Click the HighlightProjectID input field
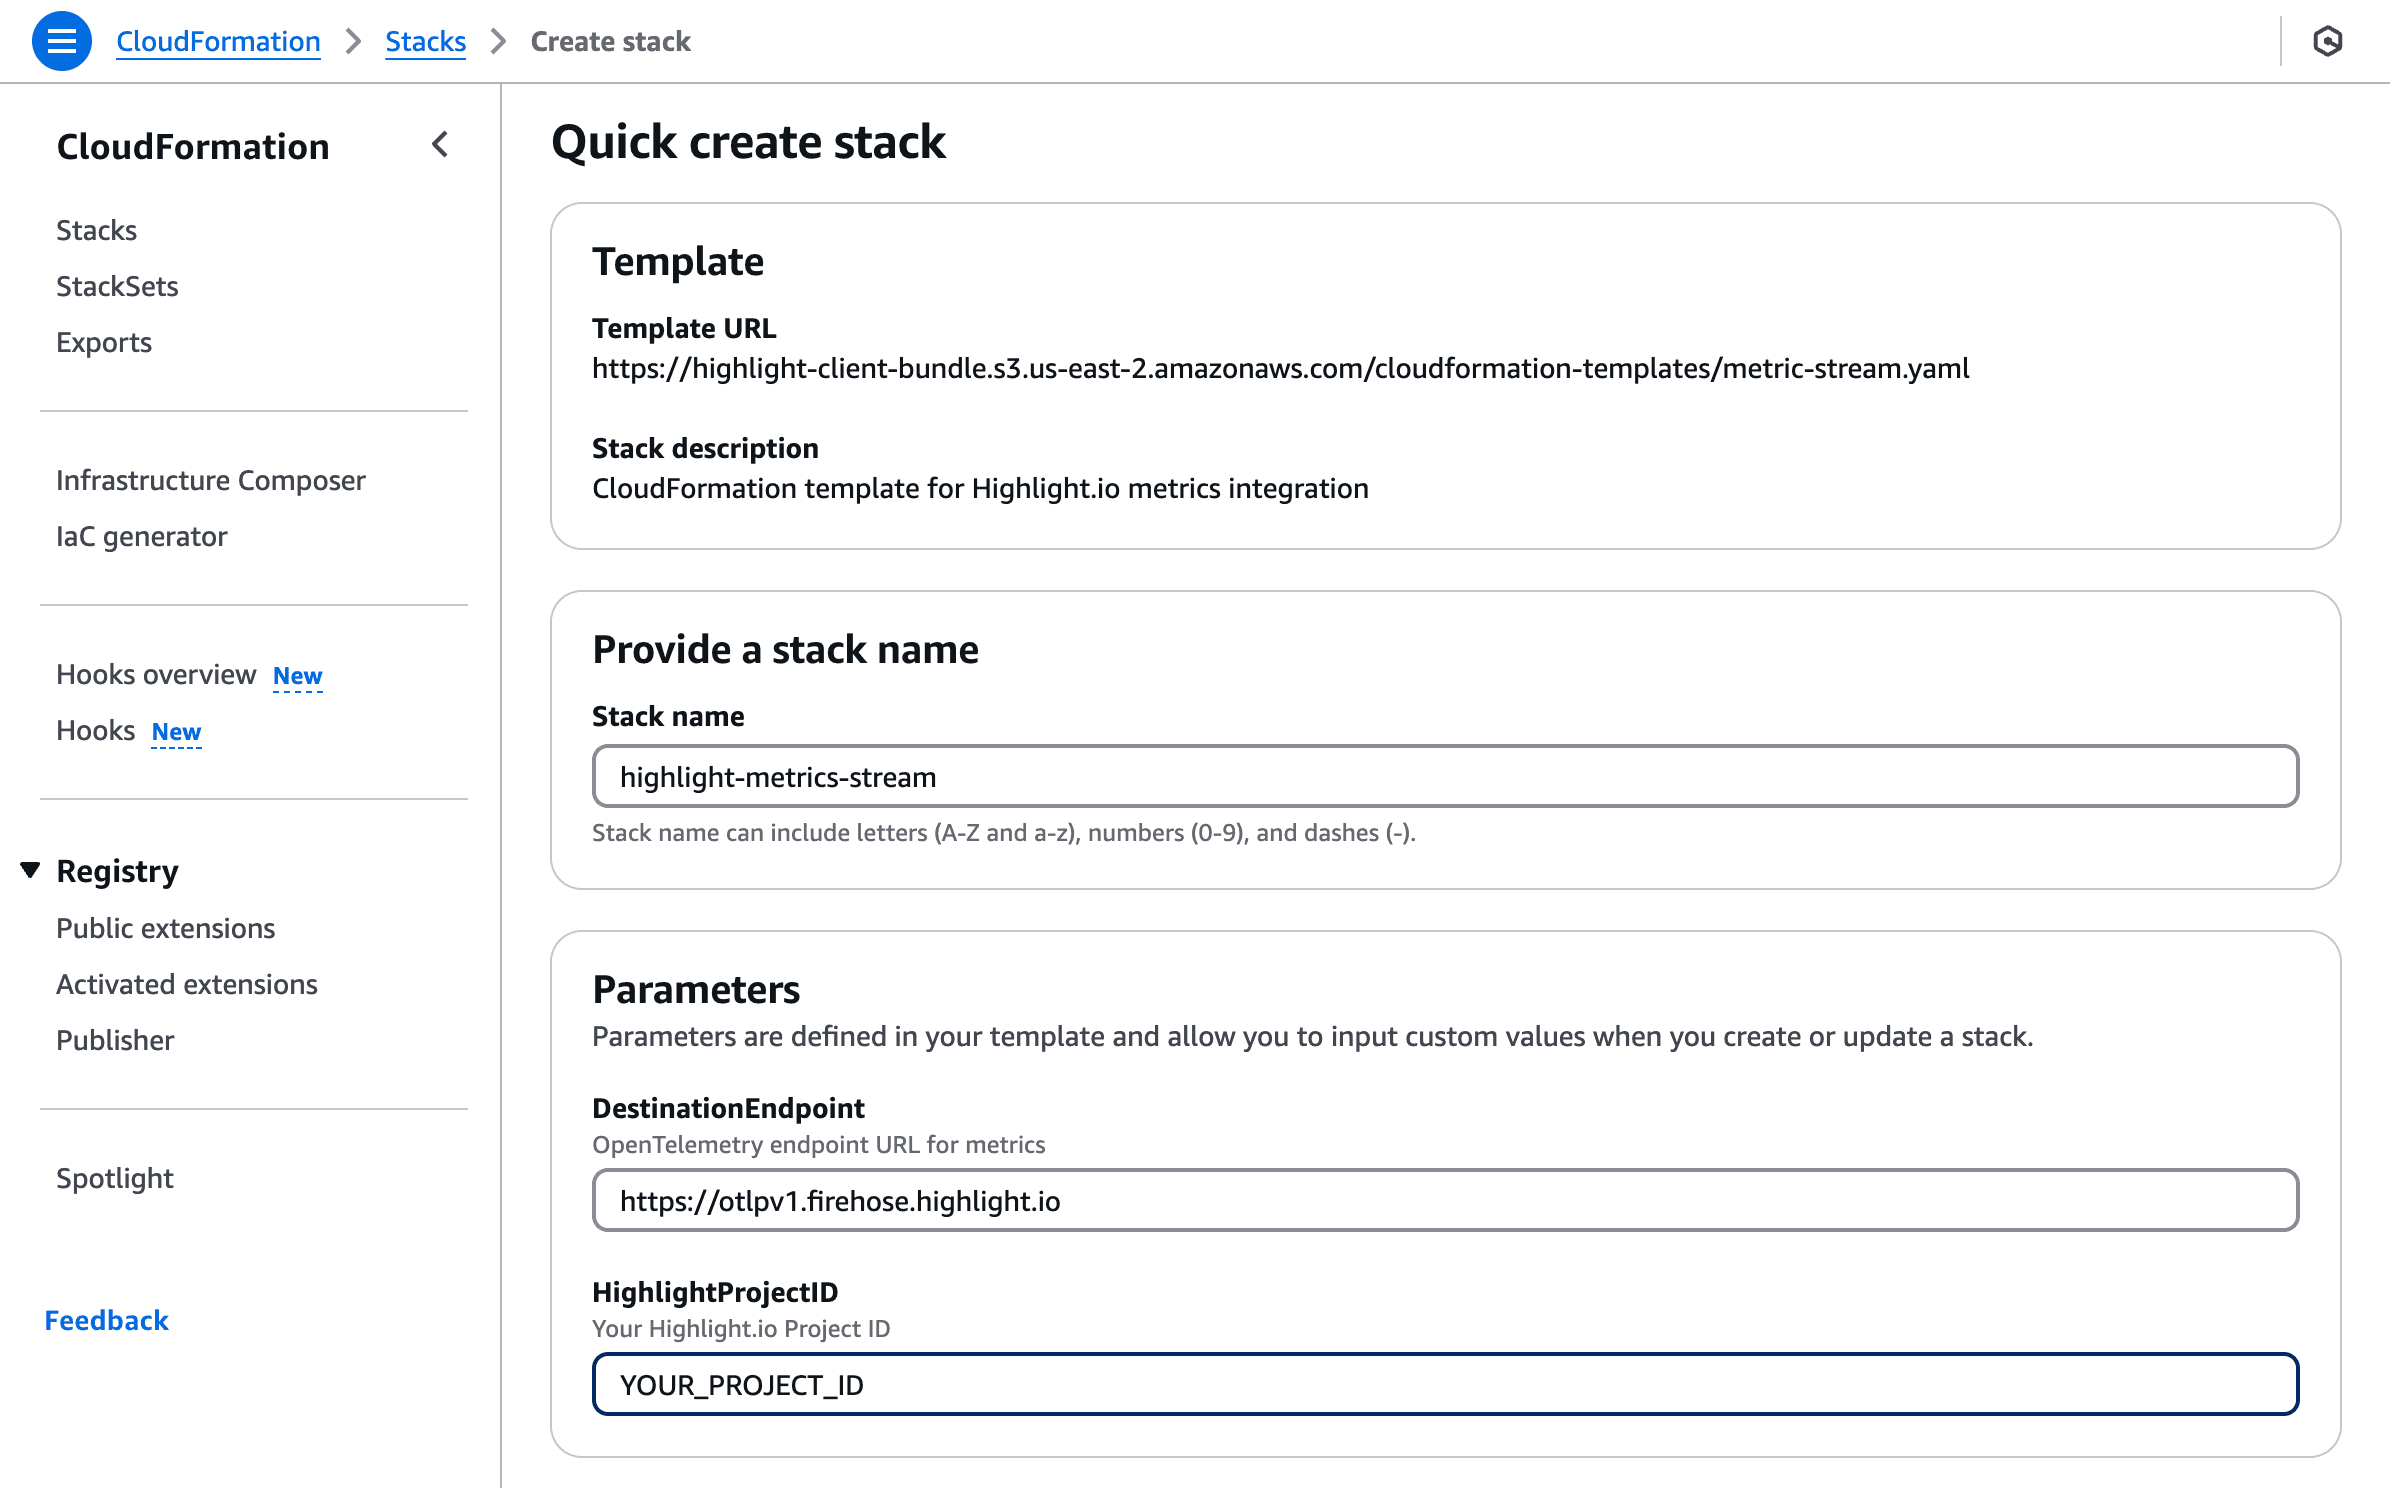The height and width of the screenshot is (1488, 2390). [1444, 1384]
